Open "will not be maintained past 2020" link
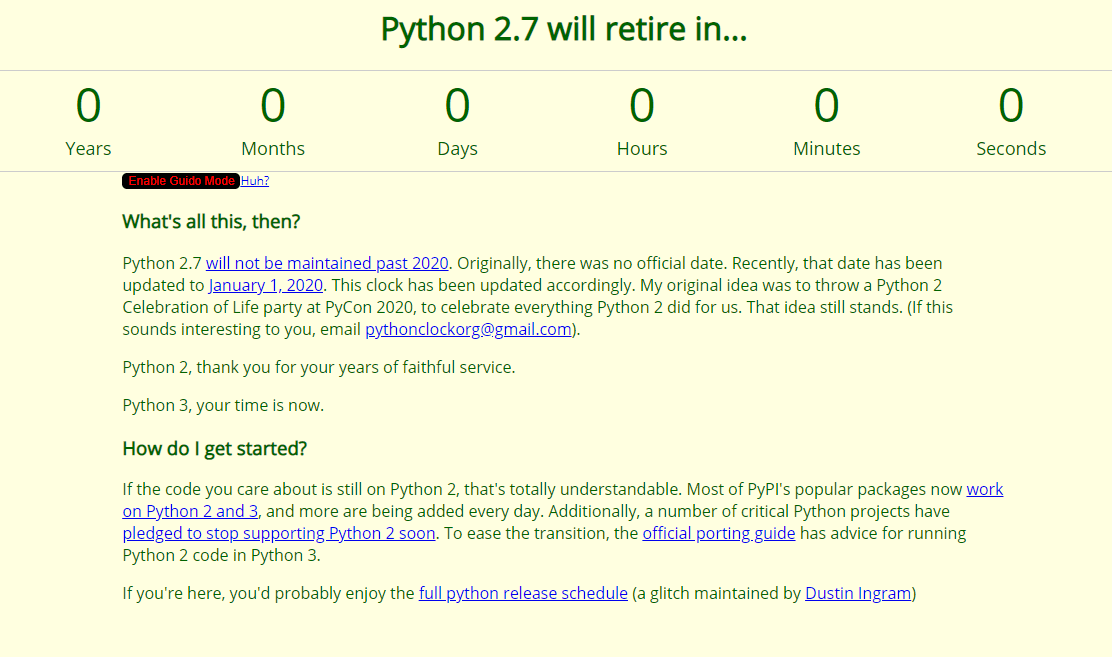The width and height of the screenshot is (1112, 657). pyautogui.click(x=327, y=263)
